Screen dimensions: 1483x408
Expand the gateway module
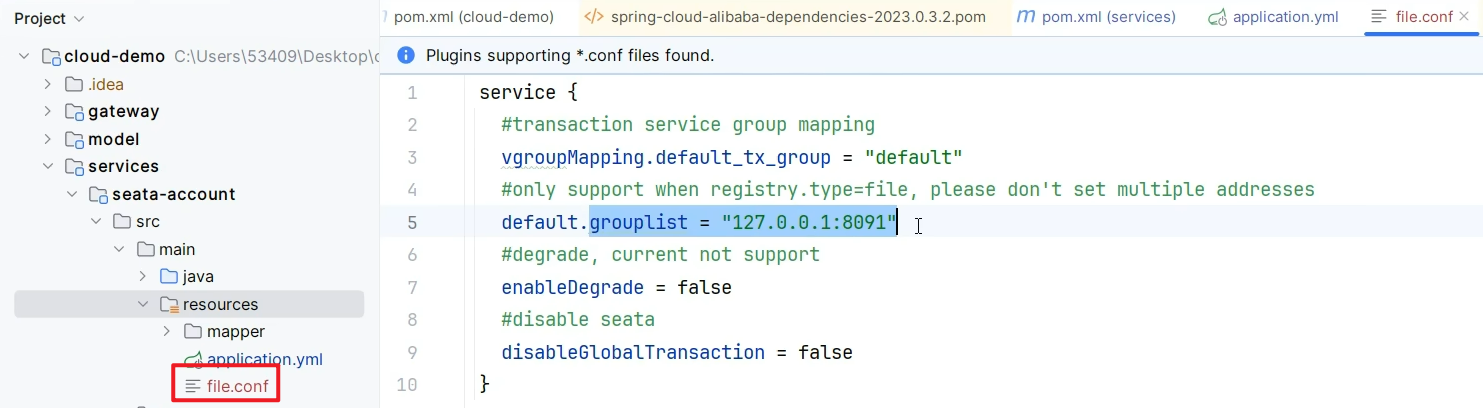47,112
